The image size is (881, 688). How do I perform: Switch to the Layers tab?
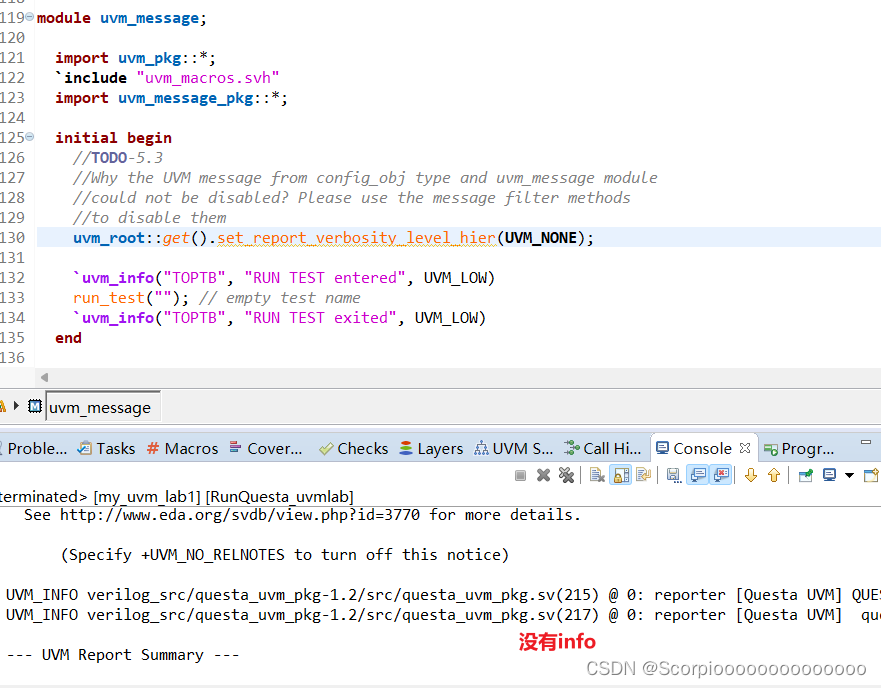tap(438, 448)
